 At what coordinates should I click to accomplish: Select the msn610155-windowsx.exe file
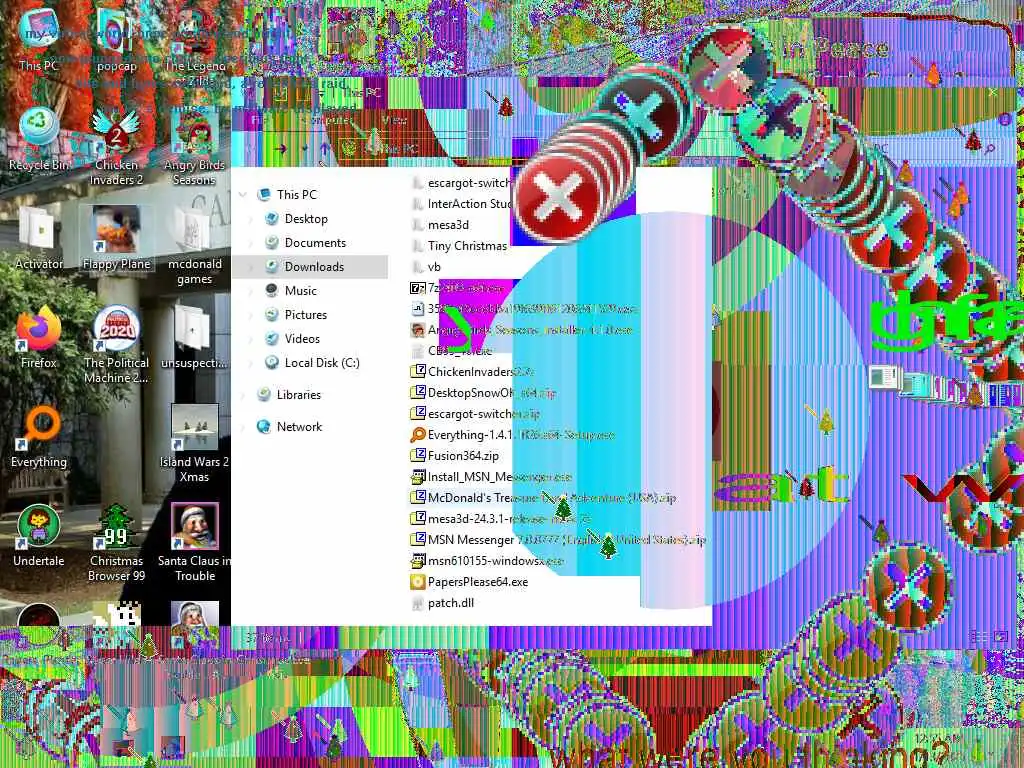487,560
